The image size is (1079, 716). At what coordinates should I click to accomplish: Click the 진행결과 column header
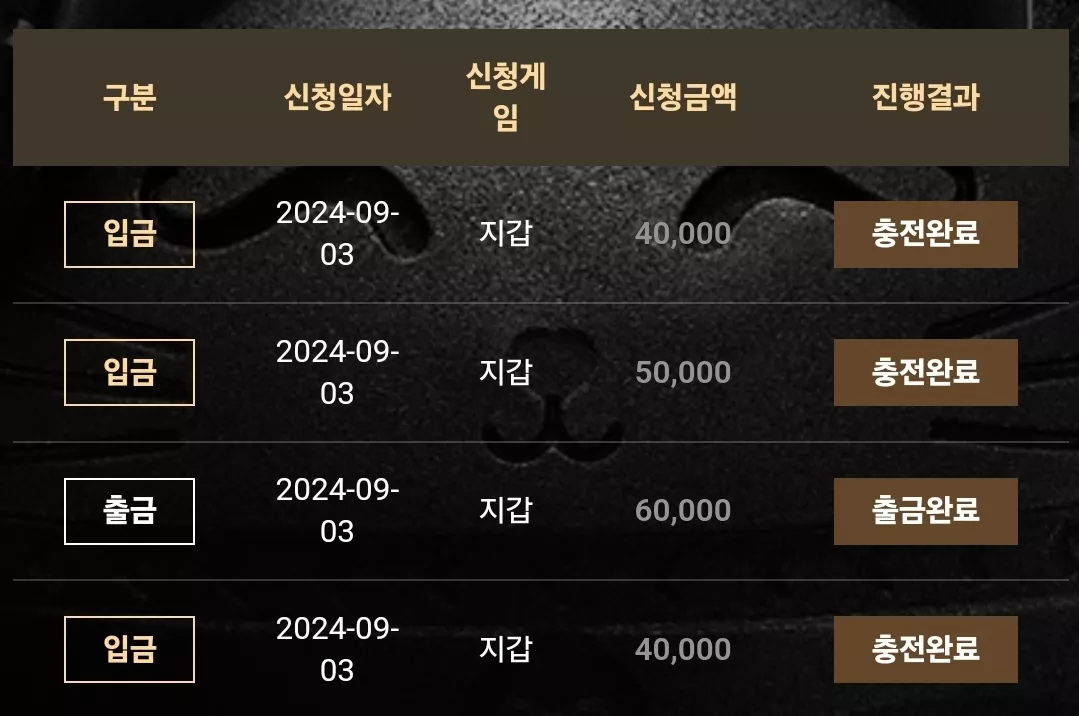point(926,97)
